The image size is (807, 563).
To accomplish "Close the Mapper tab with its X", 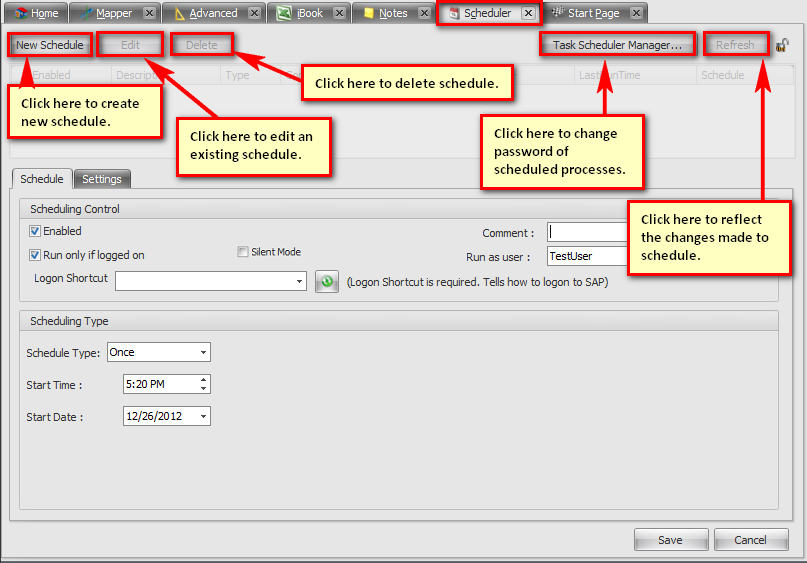I will click(149, 13).
